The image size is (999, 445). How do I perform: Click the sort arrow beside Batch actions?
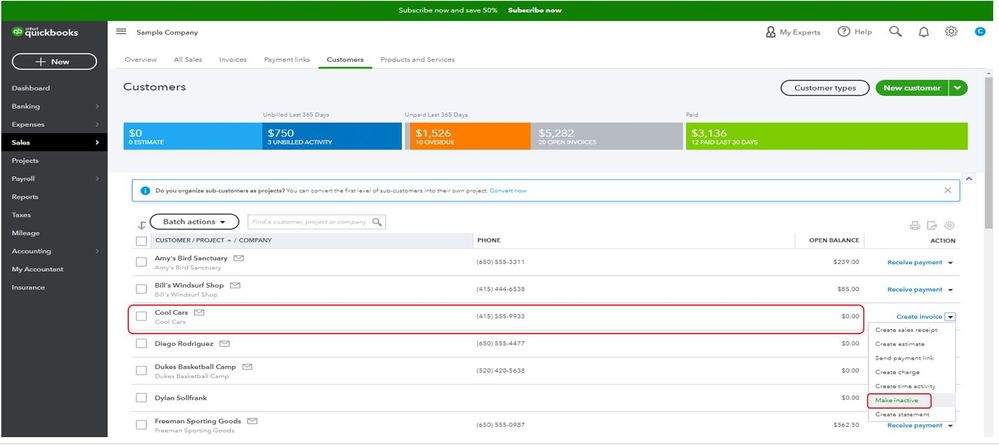pyautogui.click(x=141, y=225)
